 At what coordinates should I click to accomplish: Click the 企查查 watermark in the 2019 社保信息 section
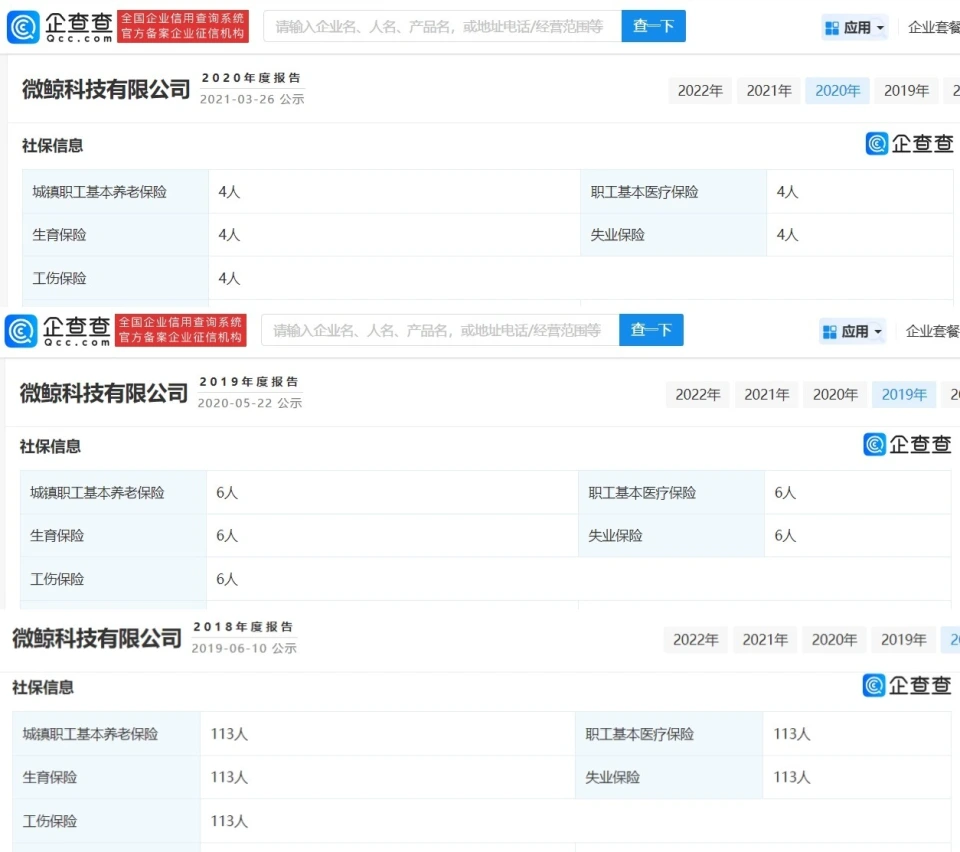[907, 445]
